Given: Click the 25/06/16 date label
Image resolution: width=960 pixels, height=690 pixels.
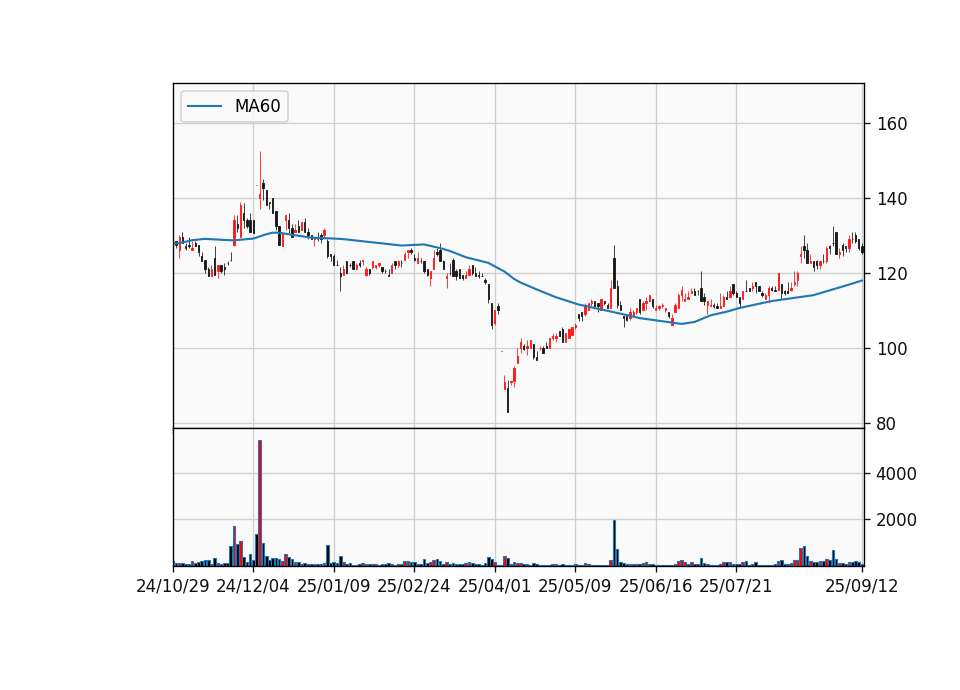Looking at the screenshot, I should (656, 586).
